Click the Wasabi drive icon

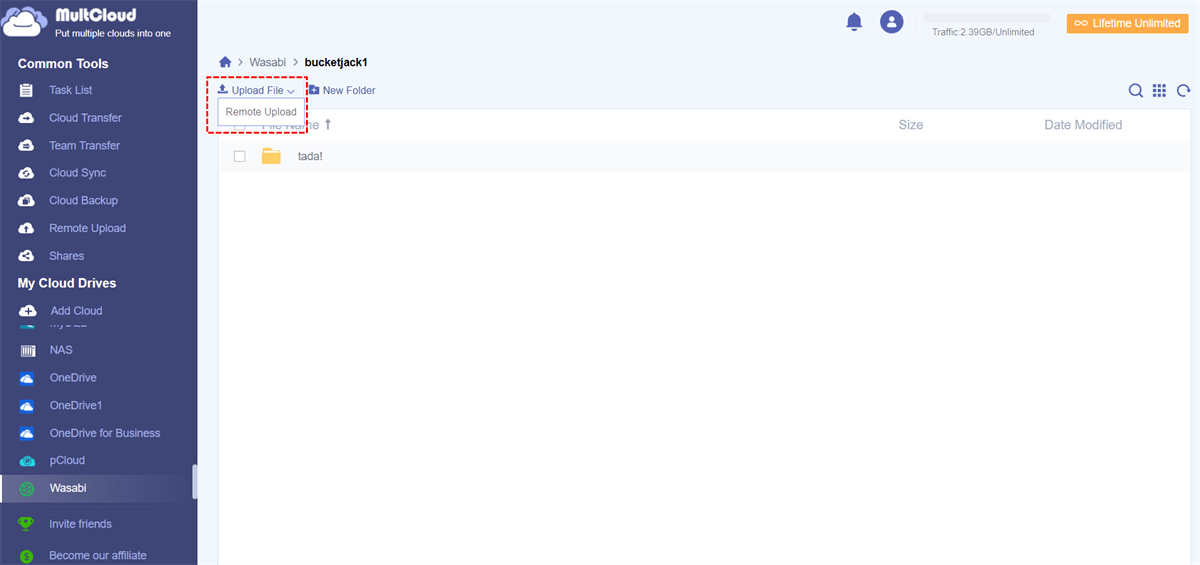(28, 489)
